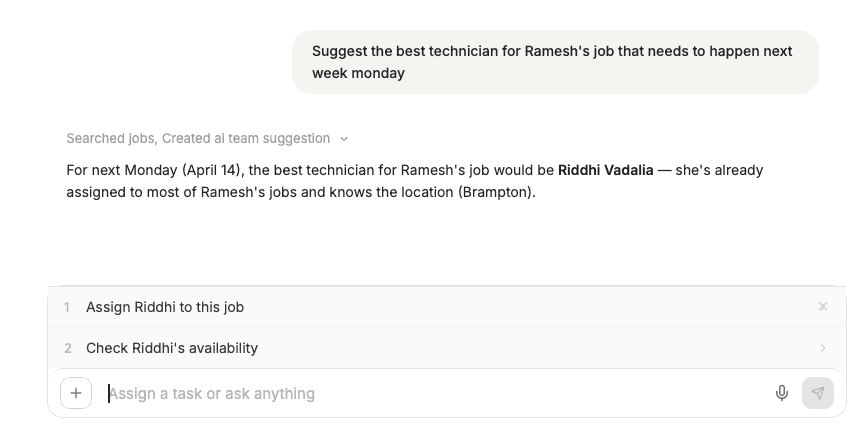Viewport: 868px width, 434px height.
Task: Choose Check Riddhi's availability suggestion
Action: click(172, 348)
